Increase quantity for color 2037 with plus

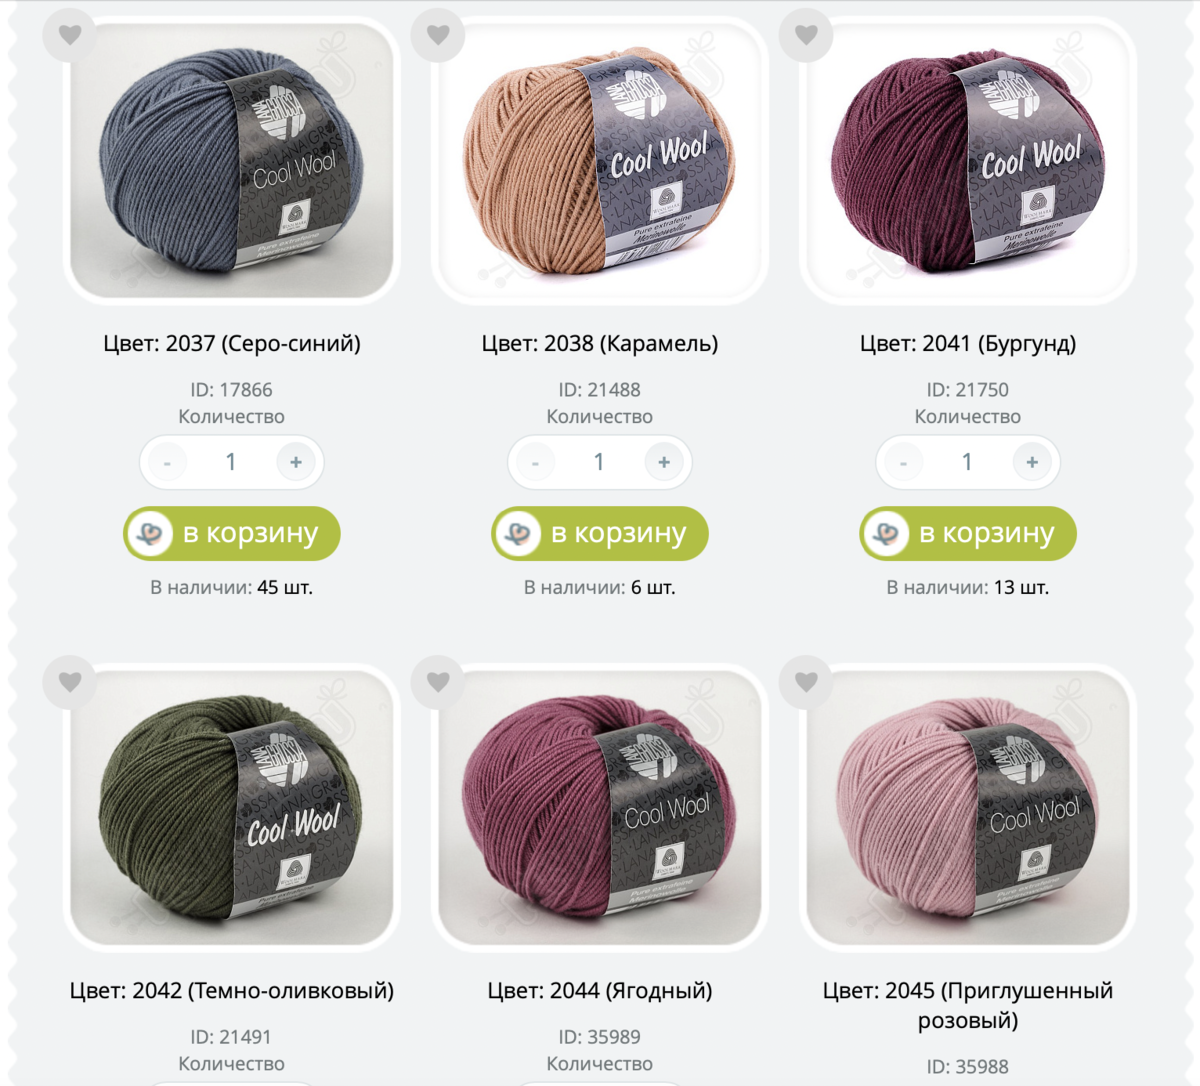coord(296,462)
